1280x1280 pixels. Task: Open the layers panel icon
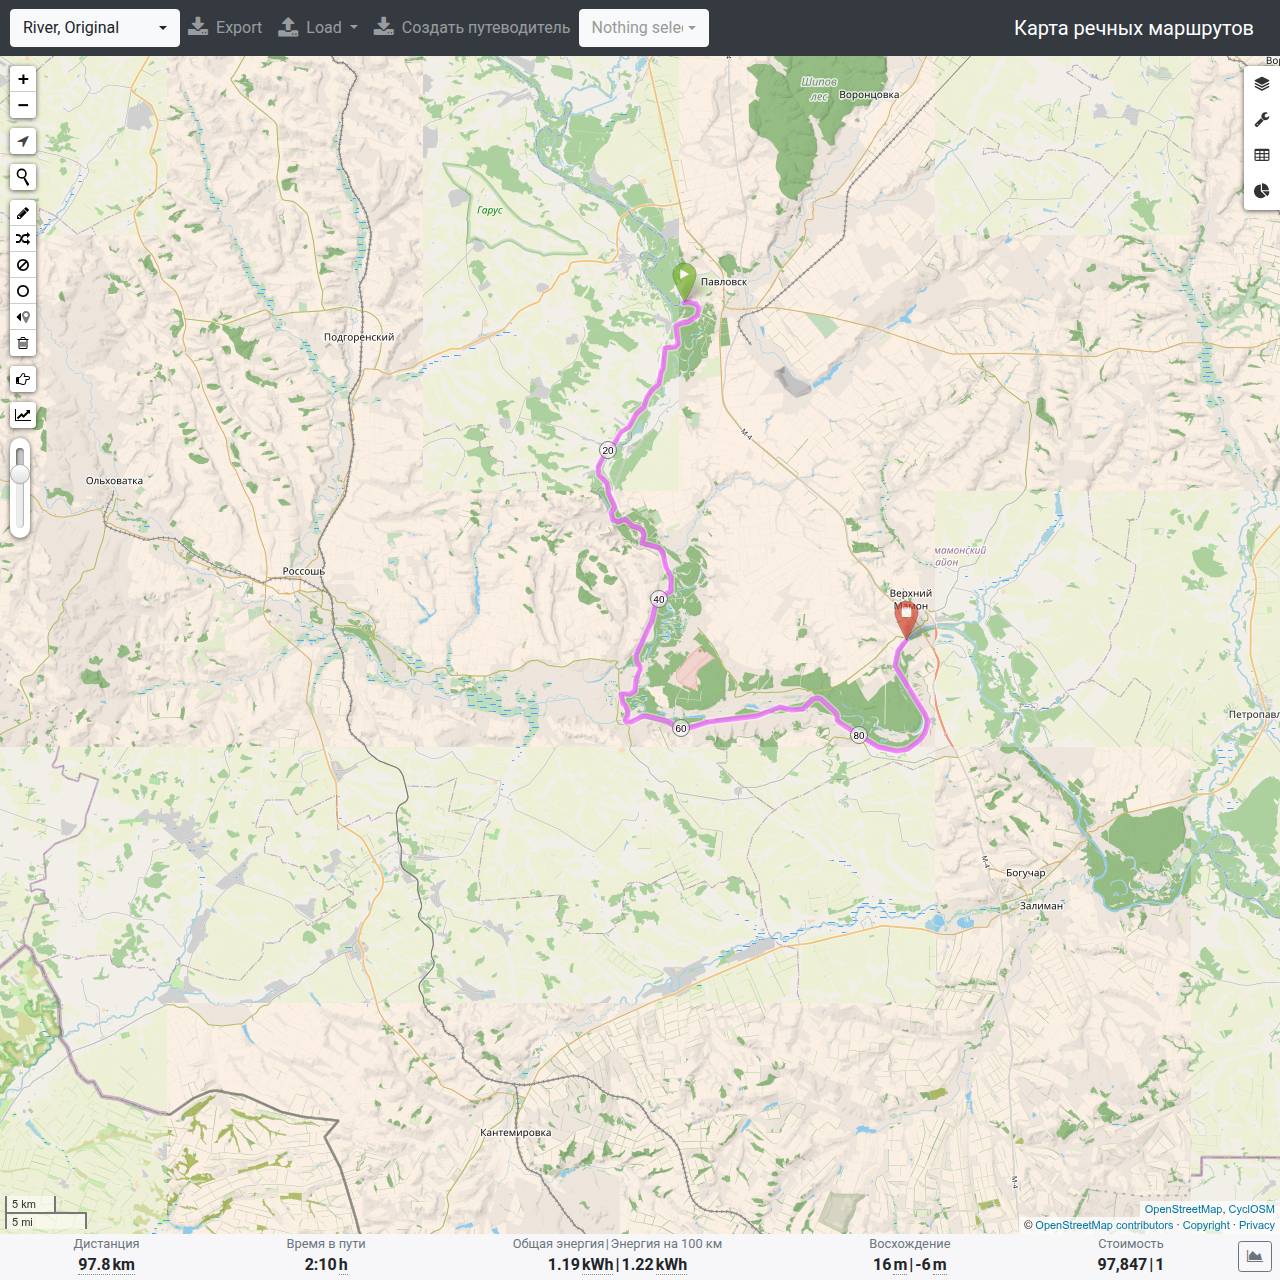[x=1262, y=84]
